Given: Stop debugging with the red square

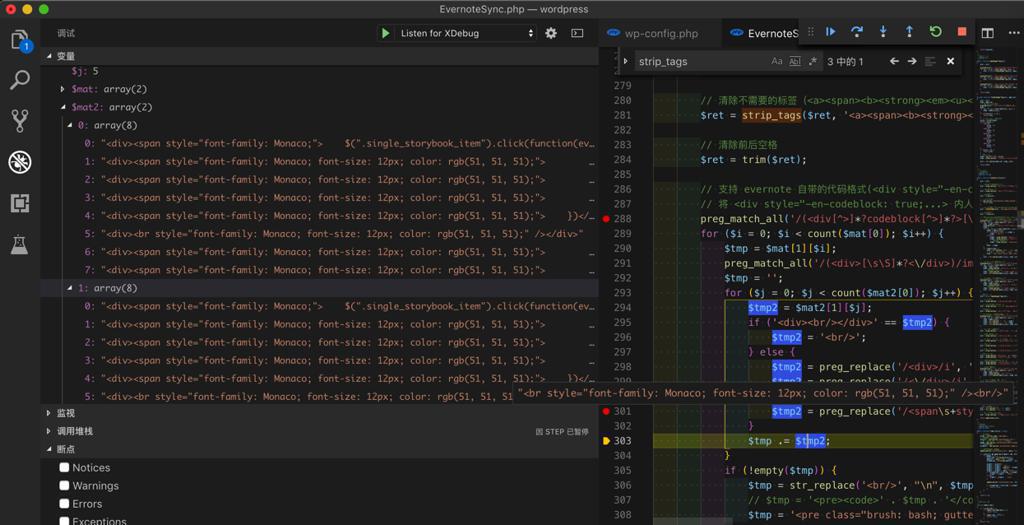Looking at the screenshot, I should coord(962,32).
